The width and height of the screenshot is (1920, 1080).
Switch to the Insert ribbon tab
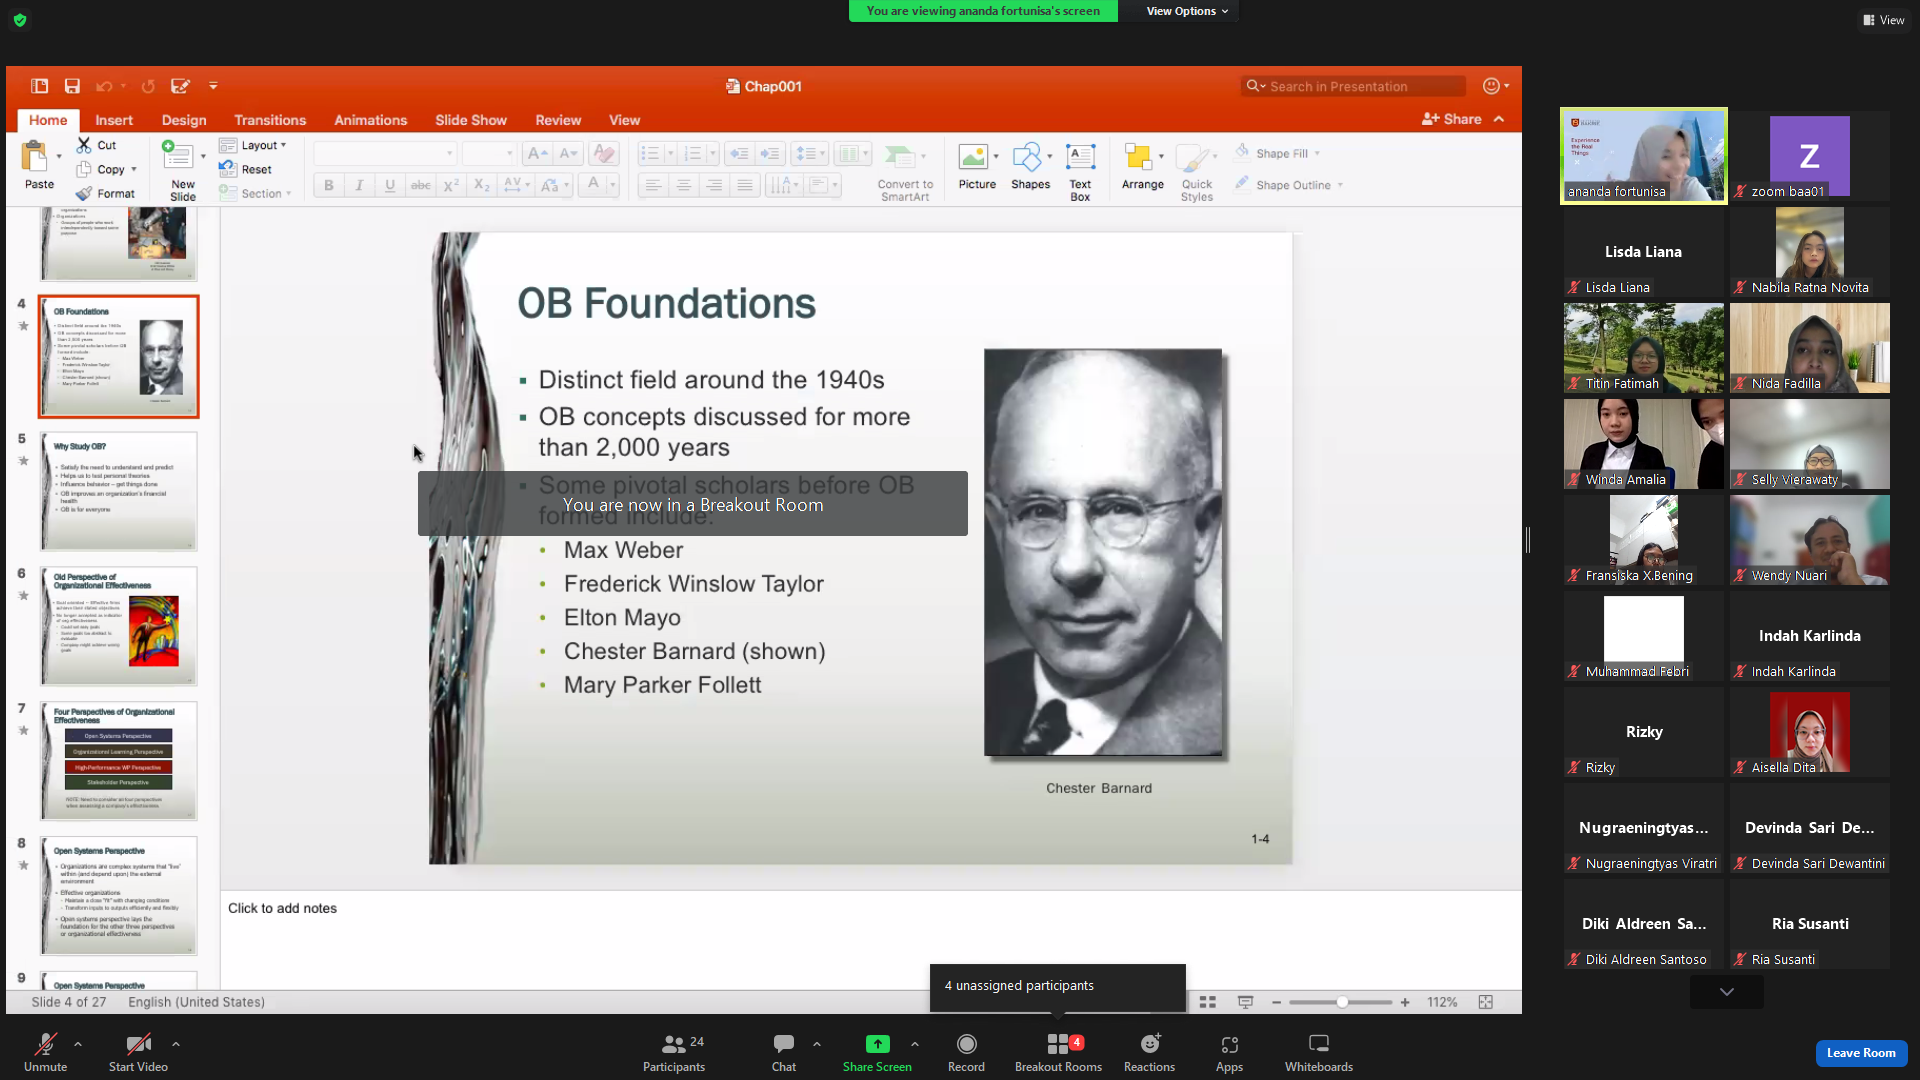[114, 120]
